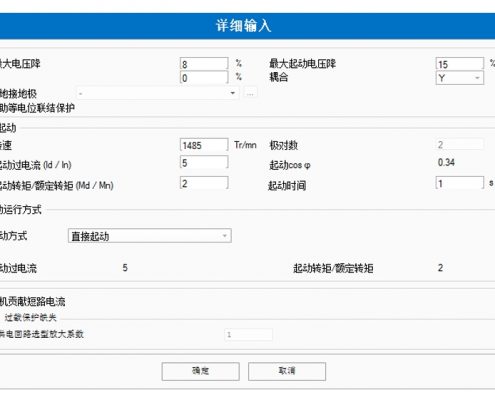Click the voltage drop field showing 0
The width and height of the screenshot is (495, 400).
coord(204,78)
